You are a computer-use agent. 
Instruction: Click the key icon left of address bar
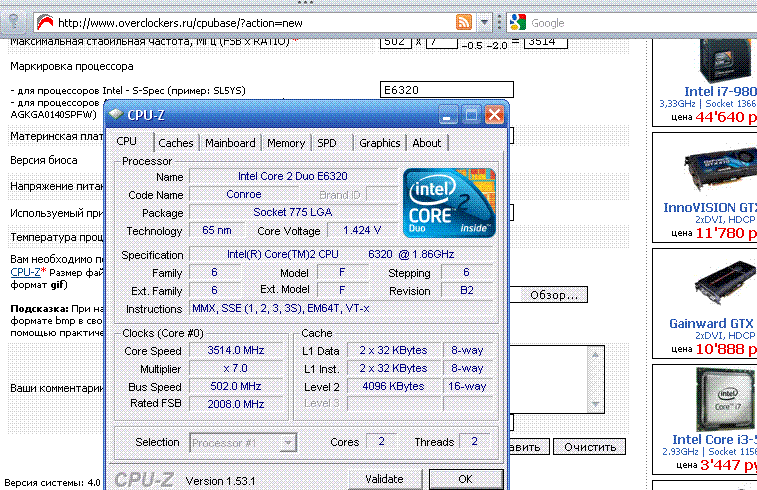(14, 22)
